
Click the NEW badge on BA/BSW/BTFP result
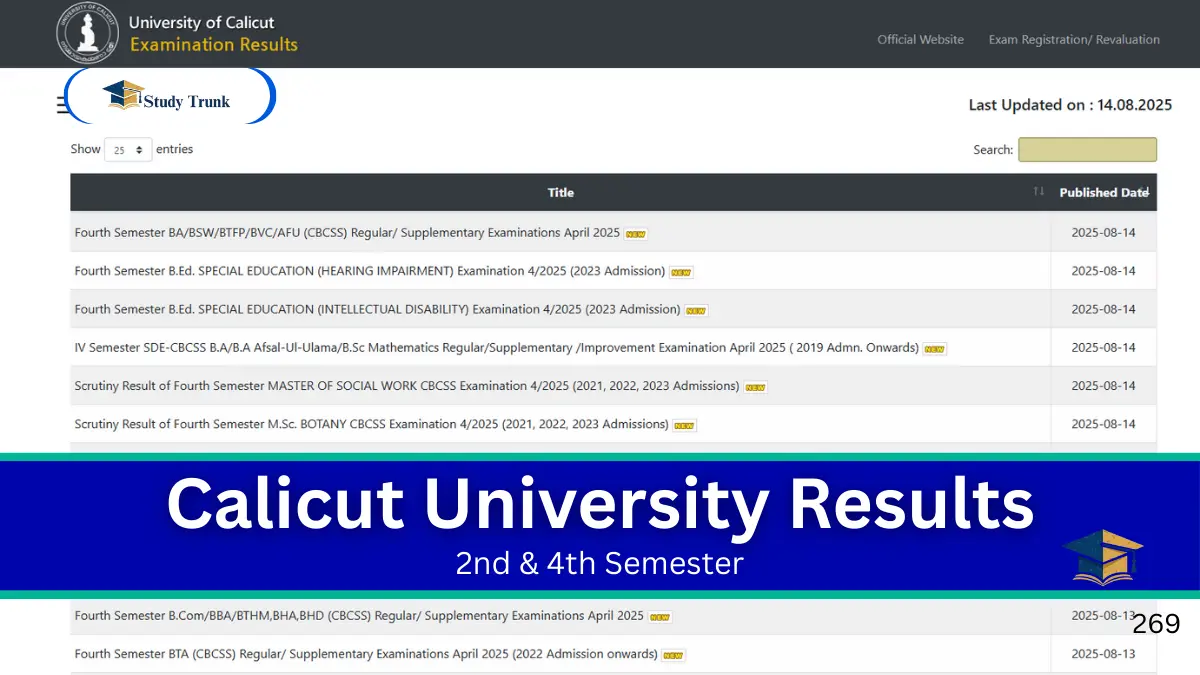pyautogui.click(x=636, y=234)
